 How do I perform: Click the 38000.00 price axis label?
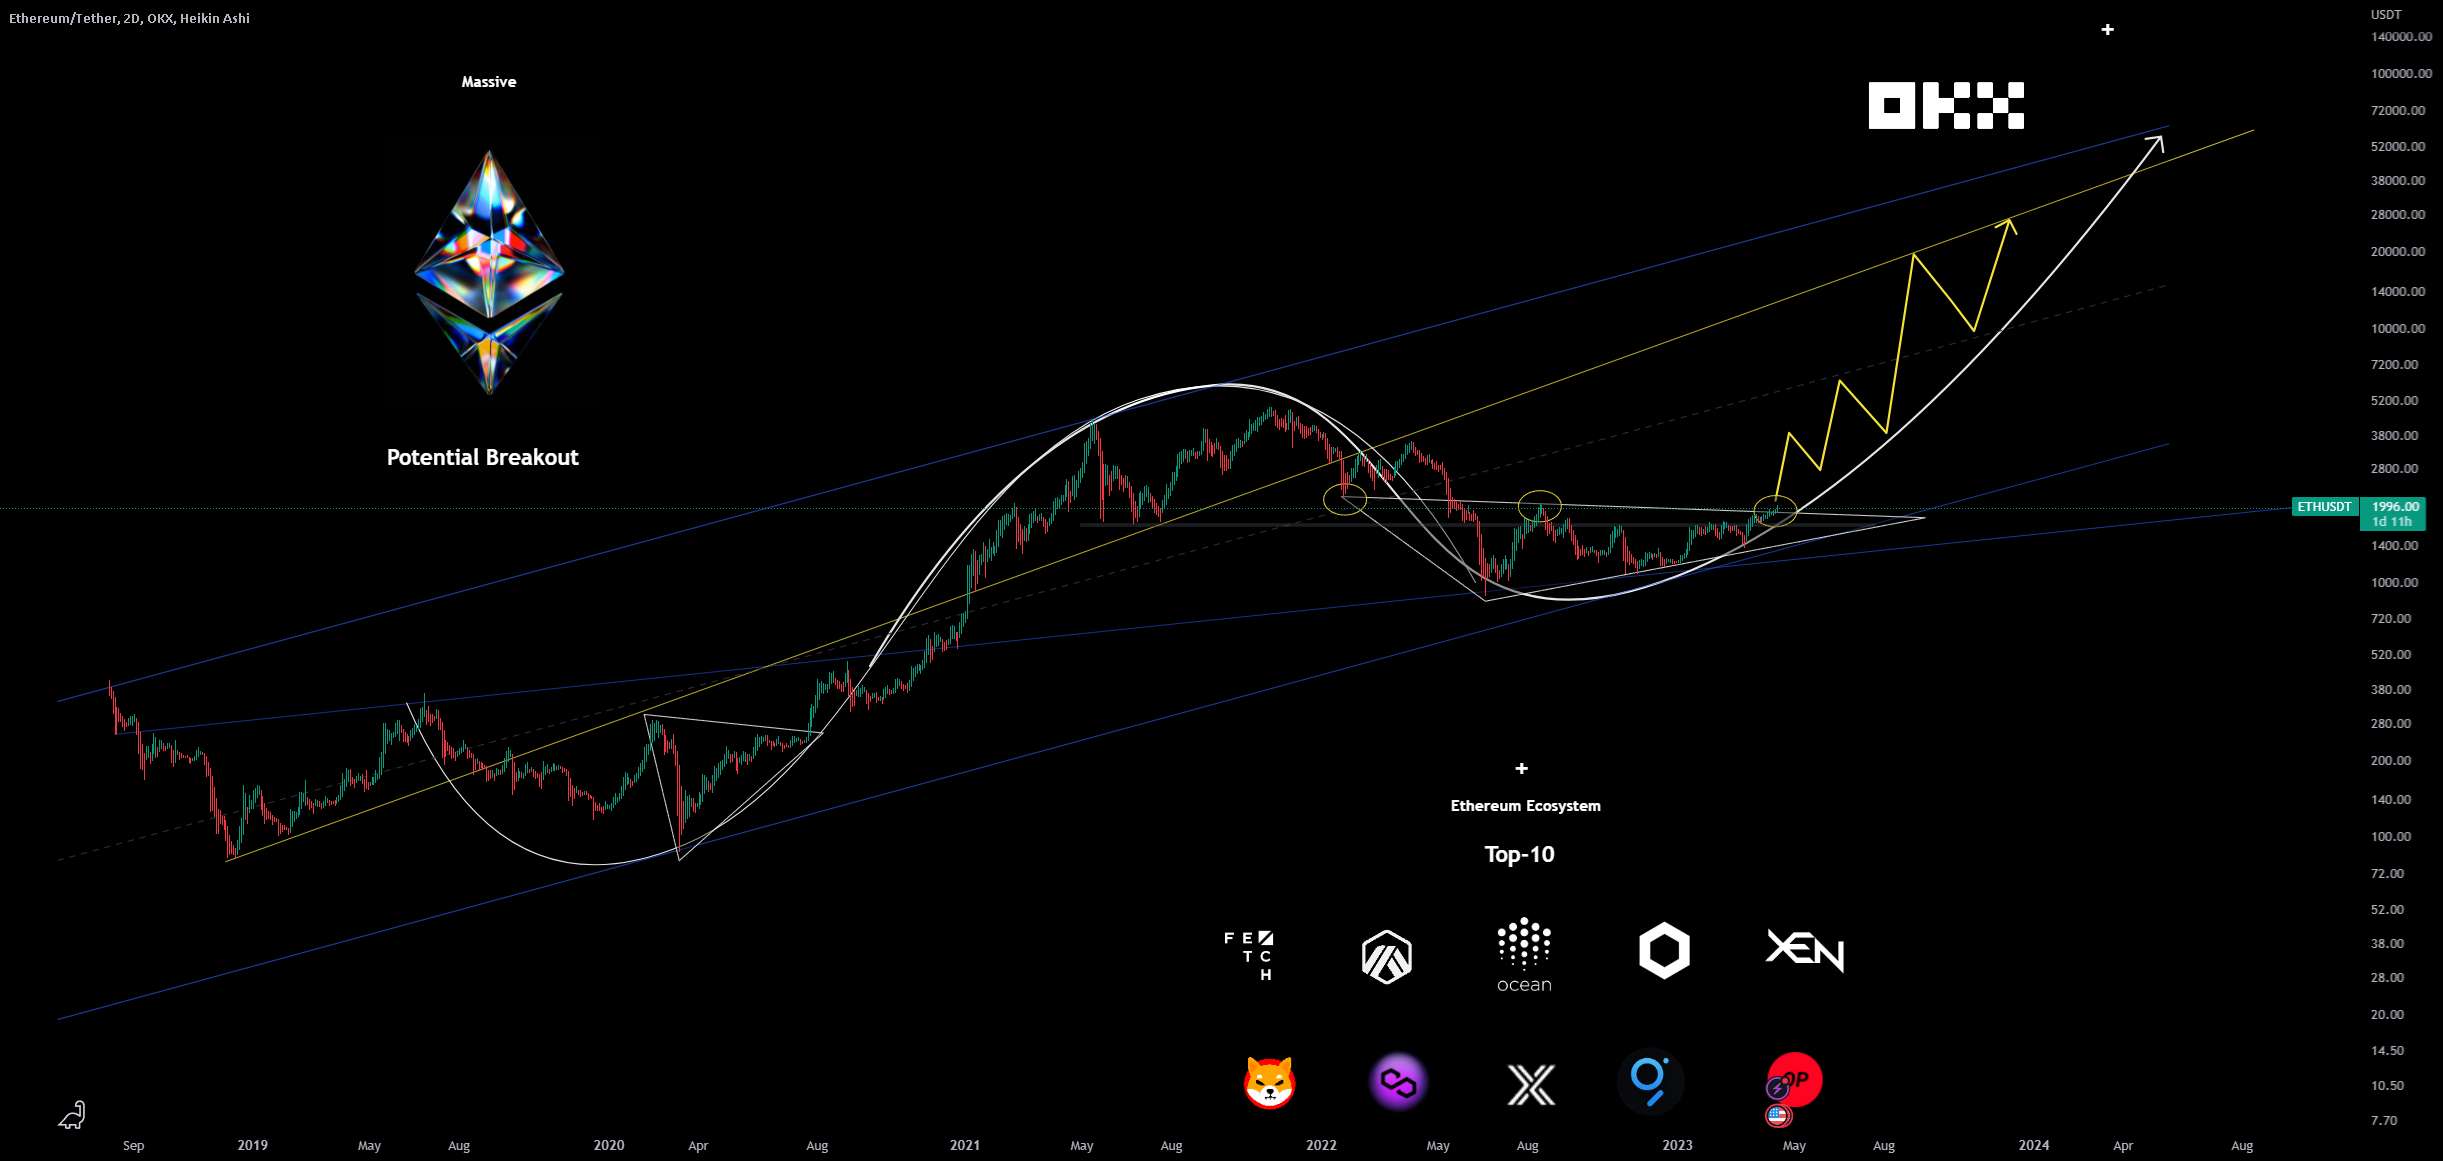point(2398,181)
